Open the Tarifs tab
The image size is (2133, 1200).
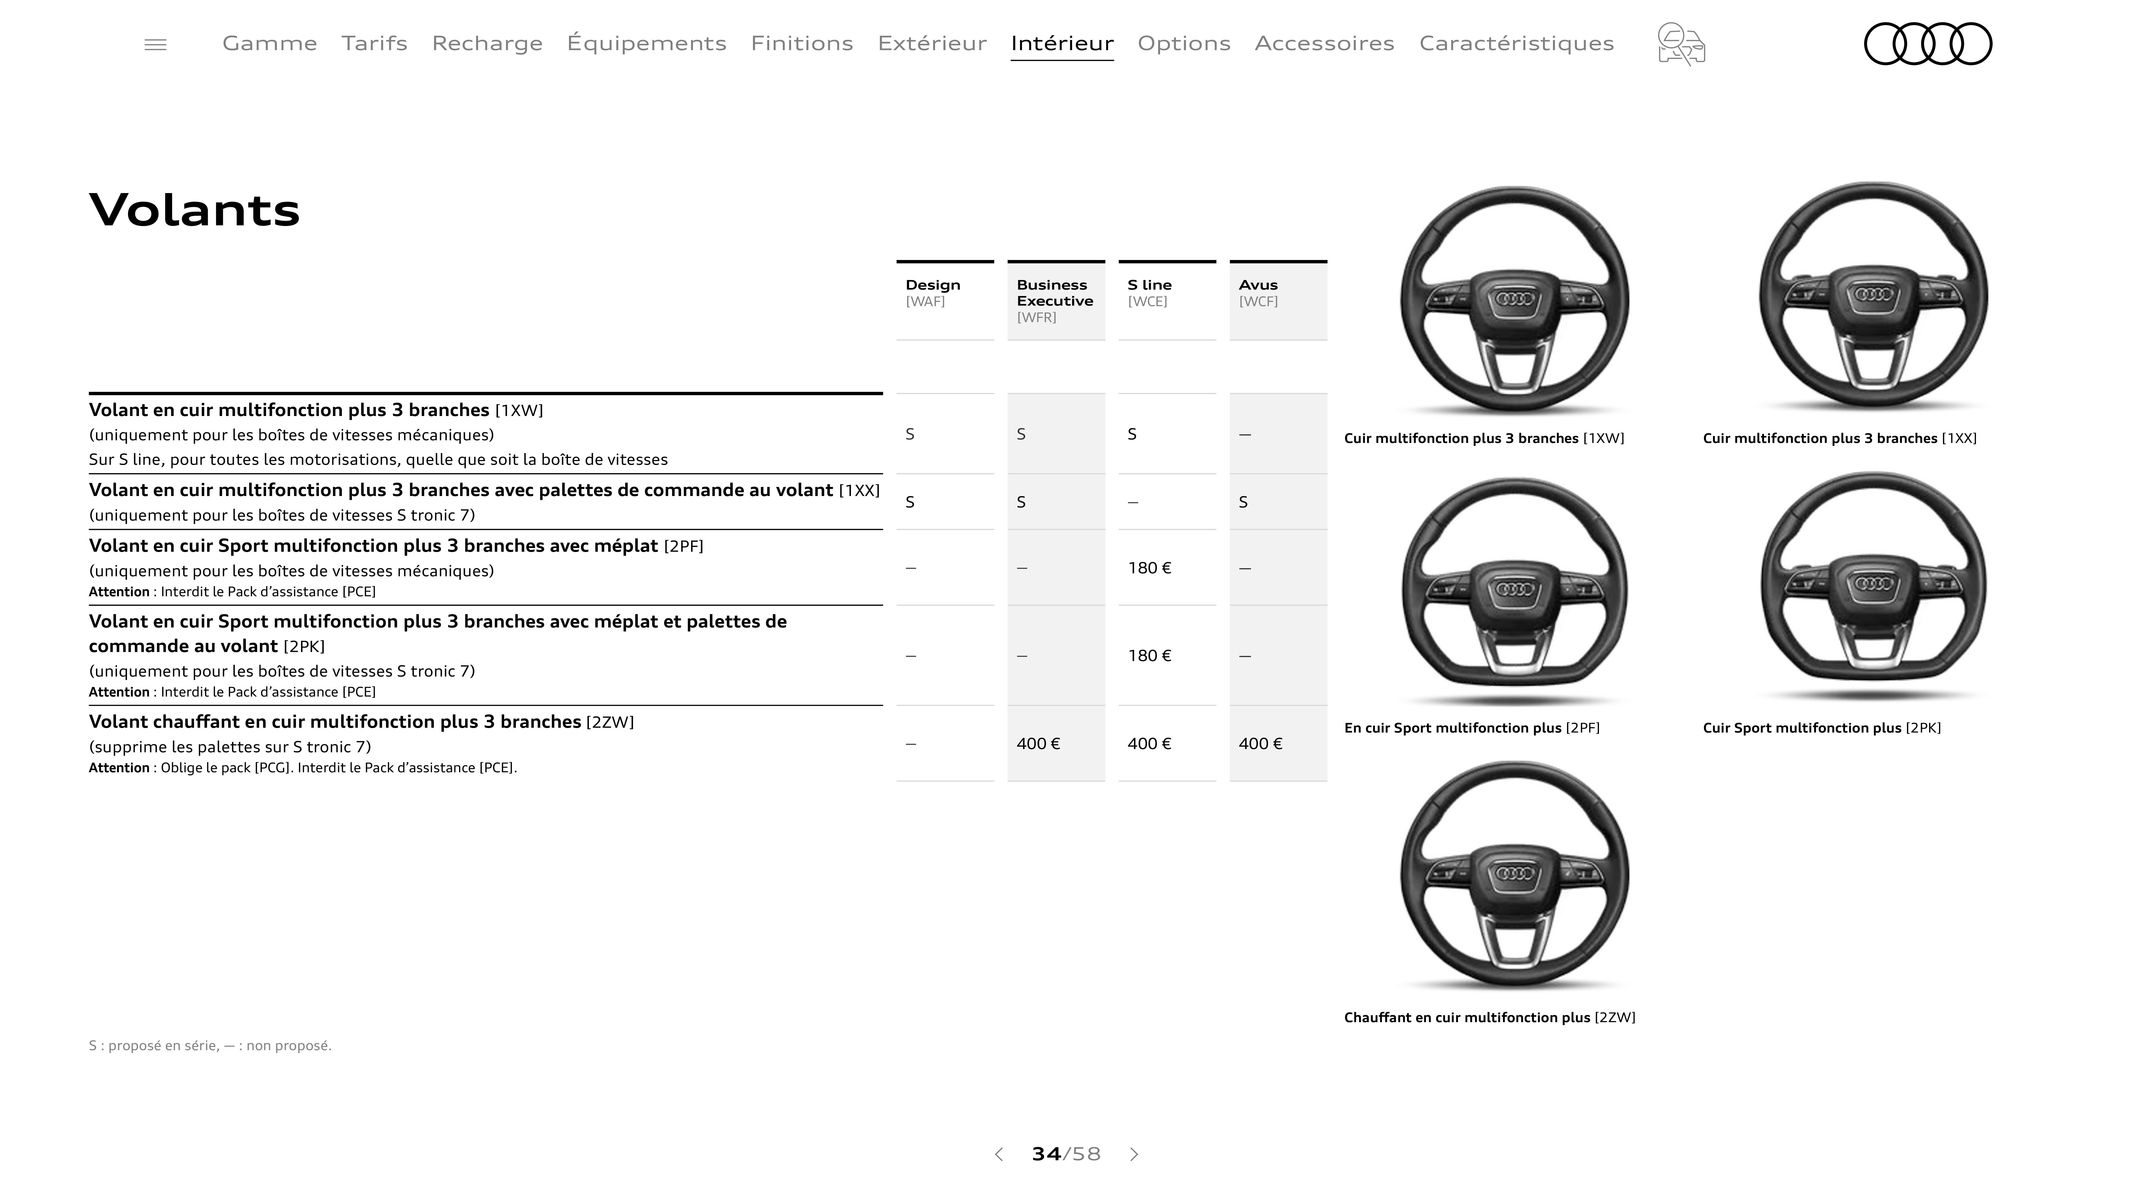374,43
